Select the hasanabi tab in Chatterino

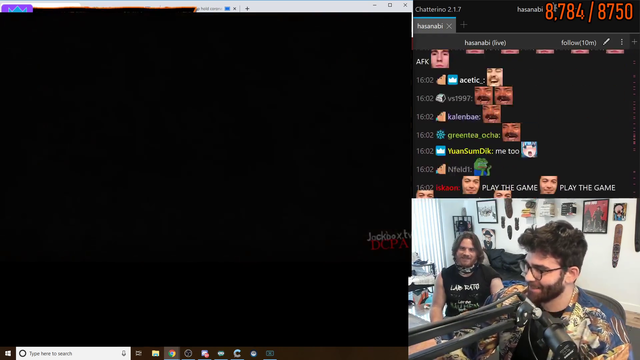click(x=430, y=26)
